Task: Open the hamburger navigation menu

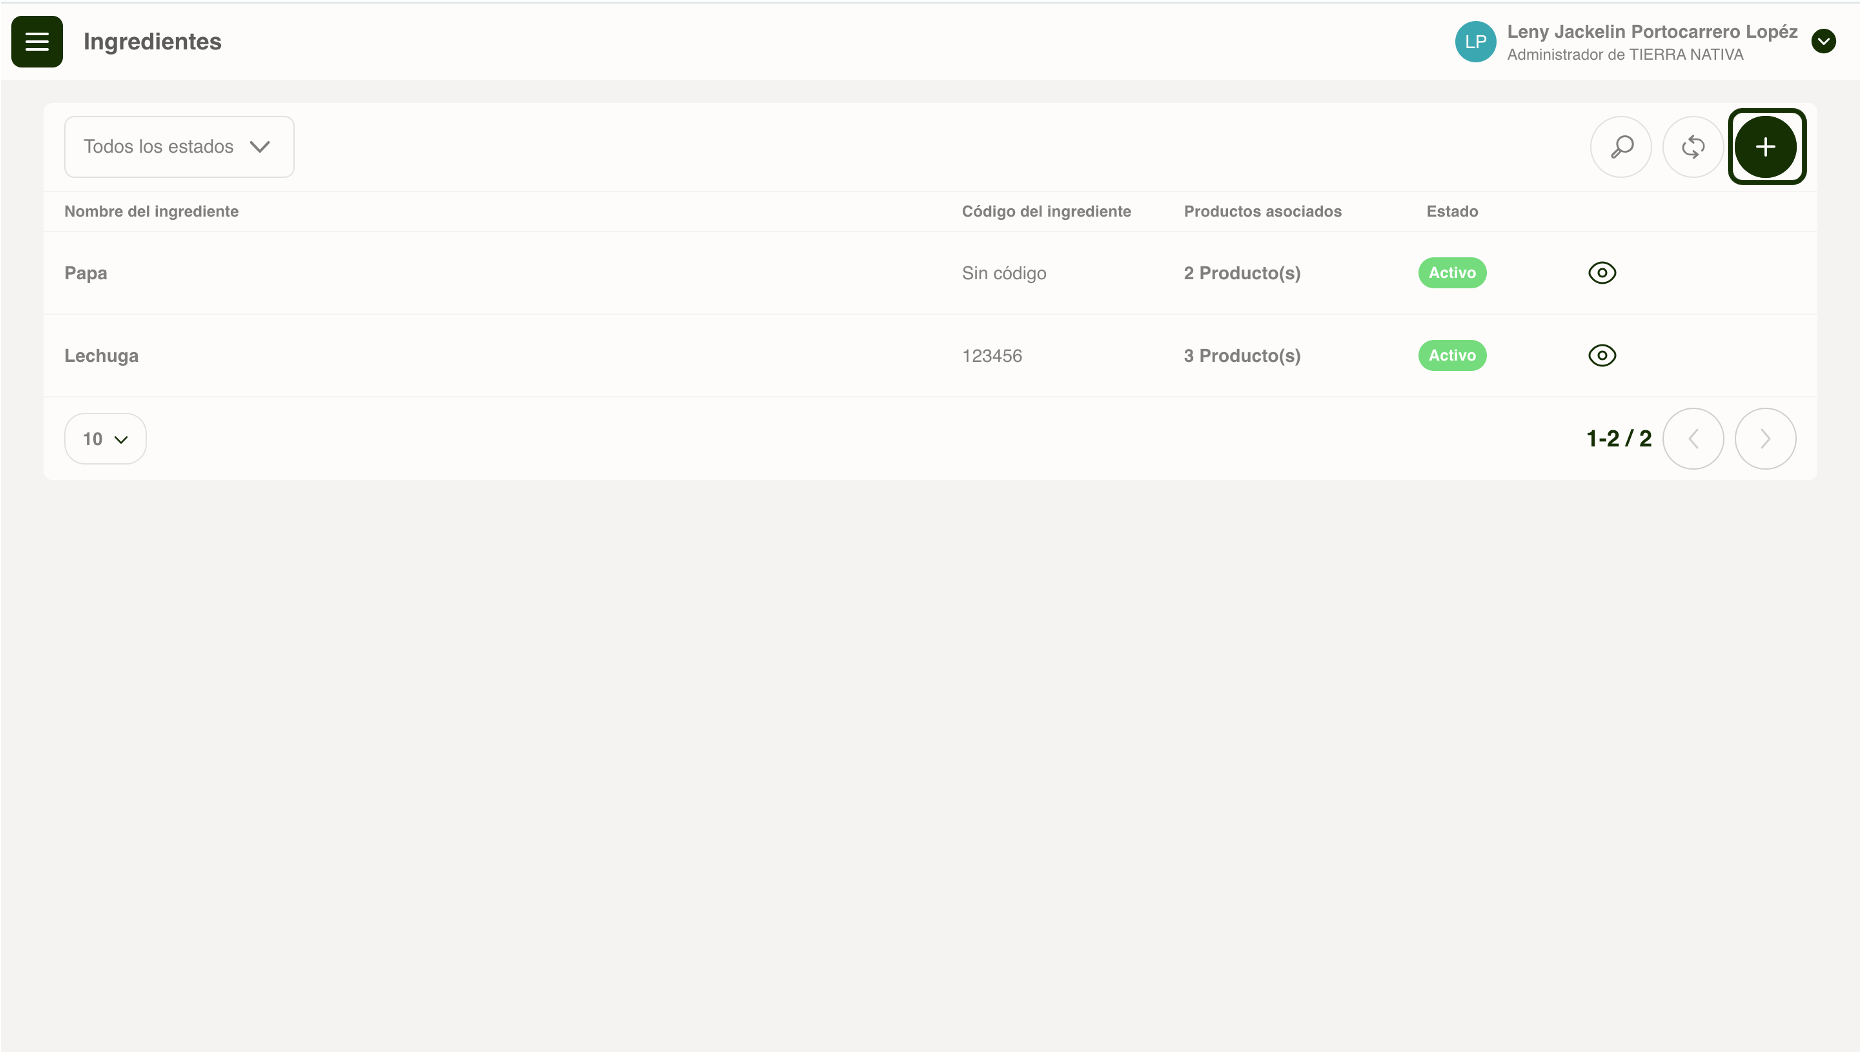Action: tap(37, 41)
